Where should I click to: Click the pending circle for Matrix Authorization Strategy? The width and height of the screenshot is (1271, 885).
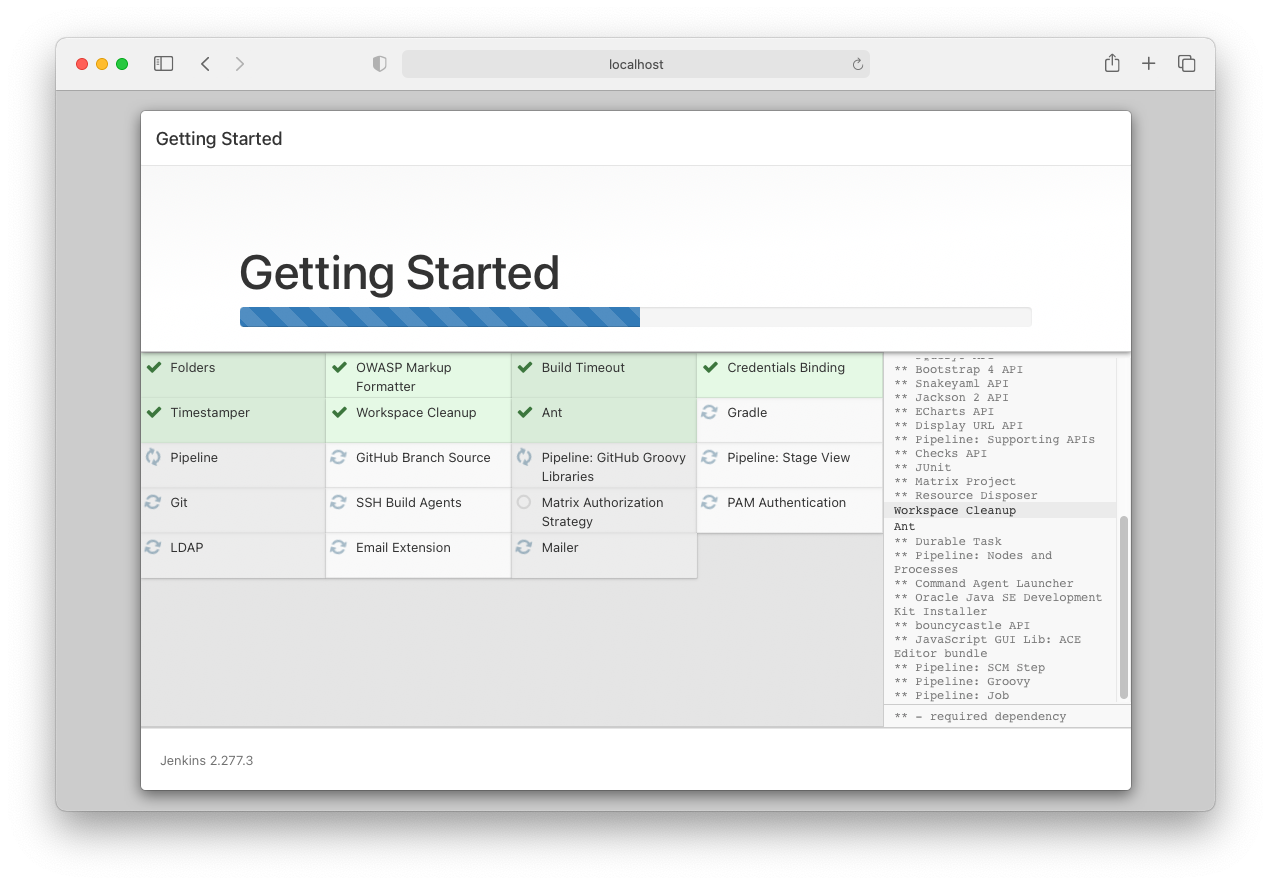(x=524, y=503)
